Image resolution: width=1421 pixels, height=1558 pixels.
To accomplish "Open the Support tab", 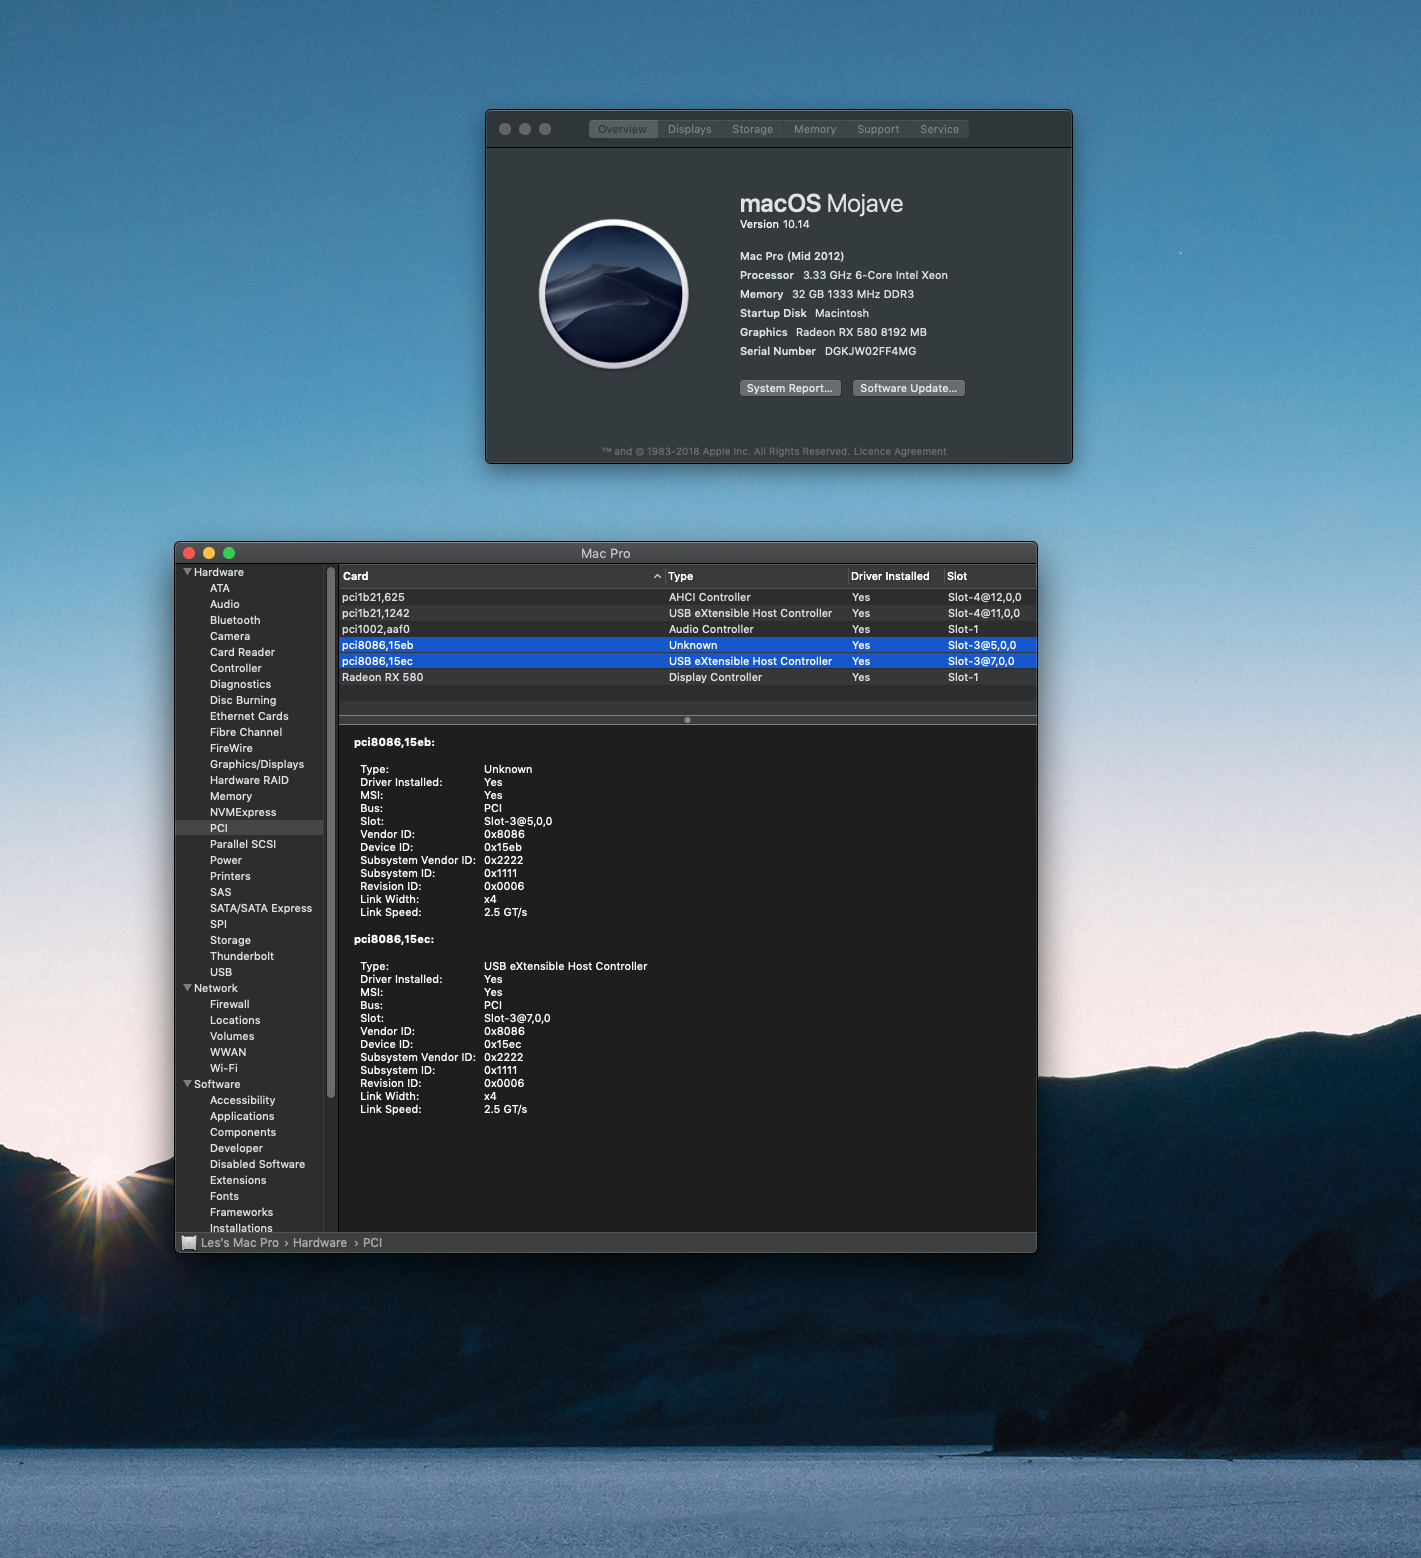I will click(x=878, y=129).
